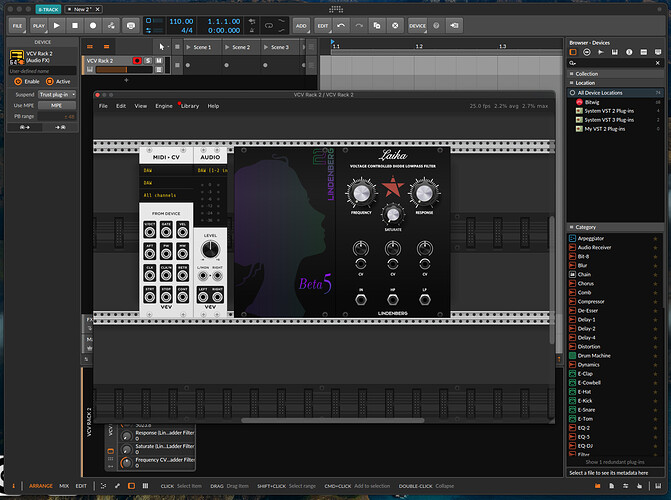Toggle the MPE button
Screen dimensions: 671x500
pos(57,105)
